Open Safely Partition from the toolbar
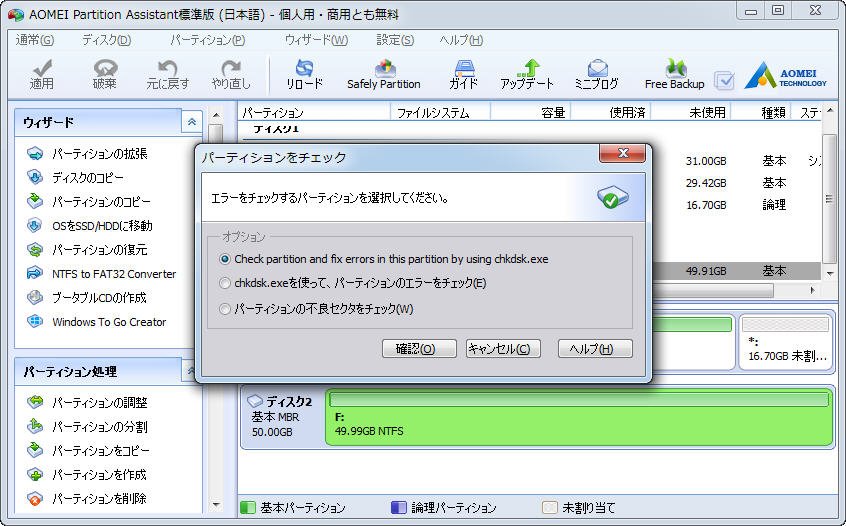Viewport: 846px width, 526px height. pyautogui.click(x=384, y=74)
